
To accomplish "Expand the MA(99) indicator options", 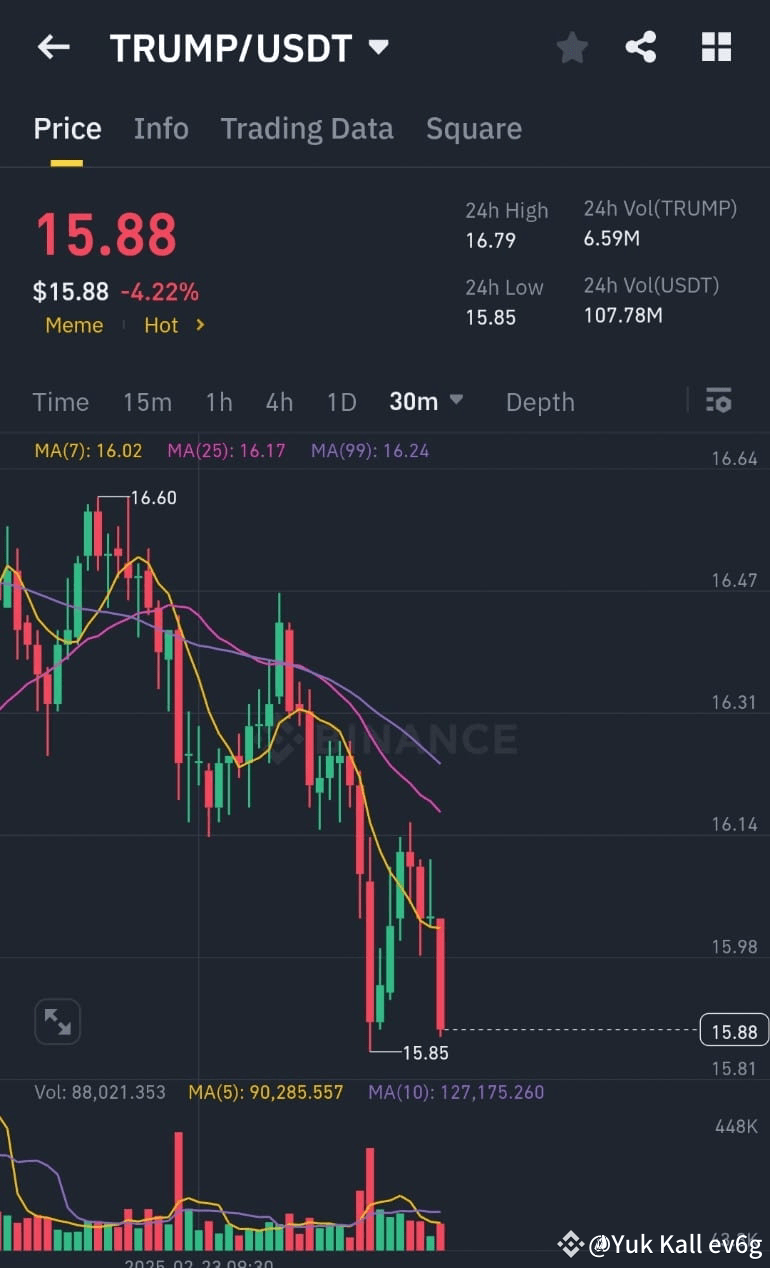I will click(x=369, y=451).
